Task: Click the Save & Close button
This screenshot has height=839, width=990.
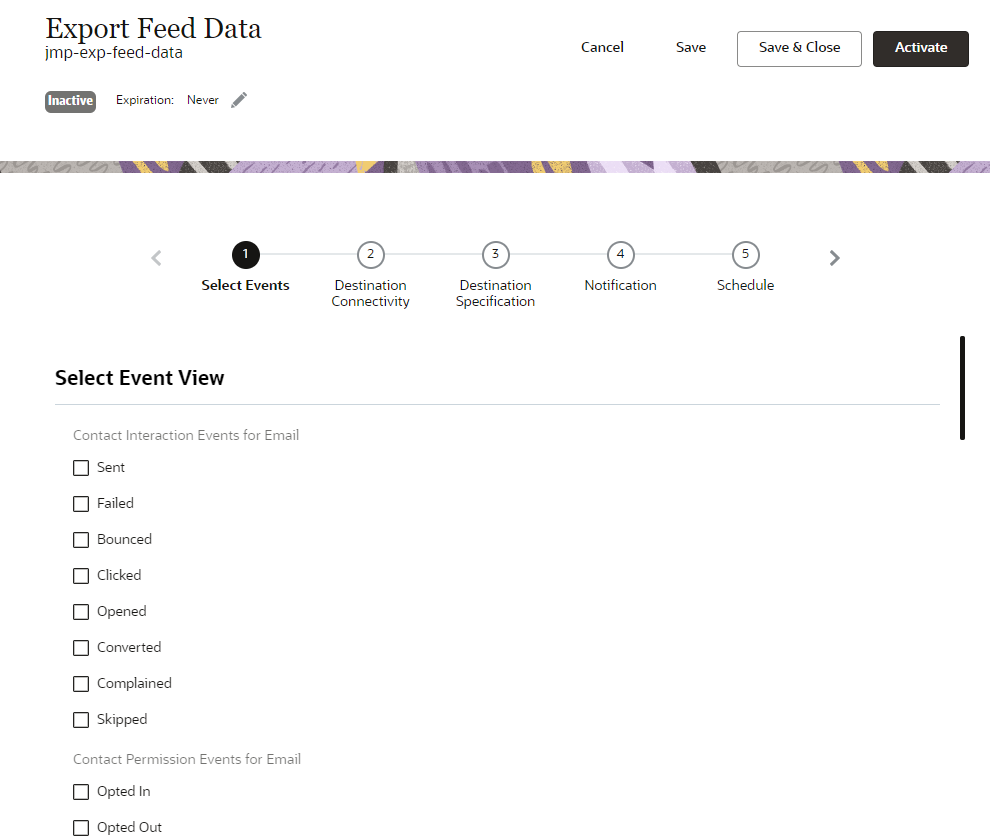Action: click(x=799, y=48)
